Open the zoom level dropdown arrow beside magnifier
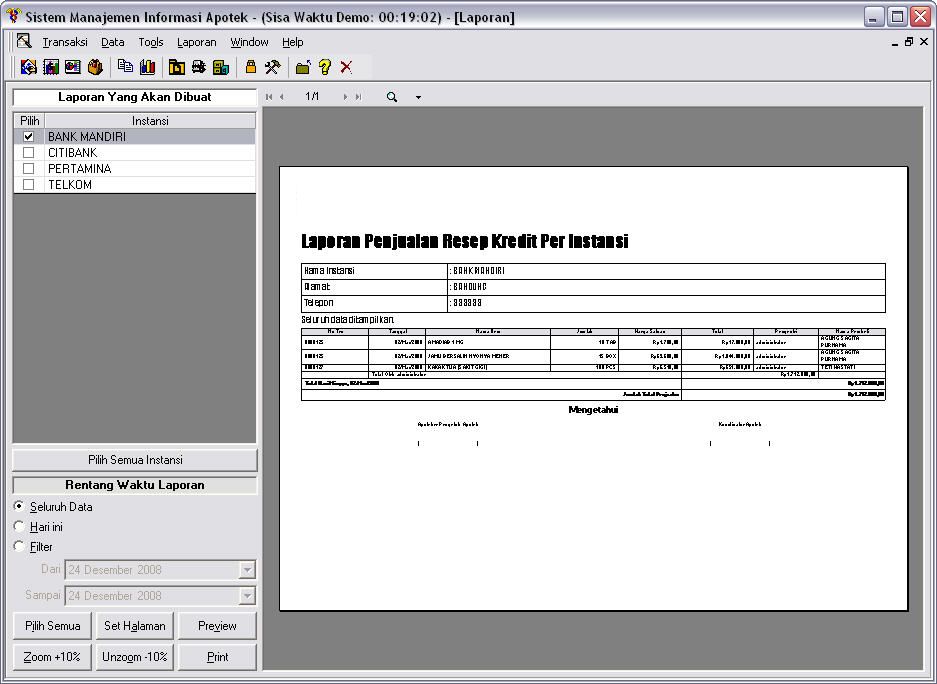This screenshot has height=684, width=937. 418,97
